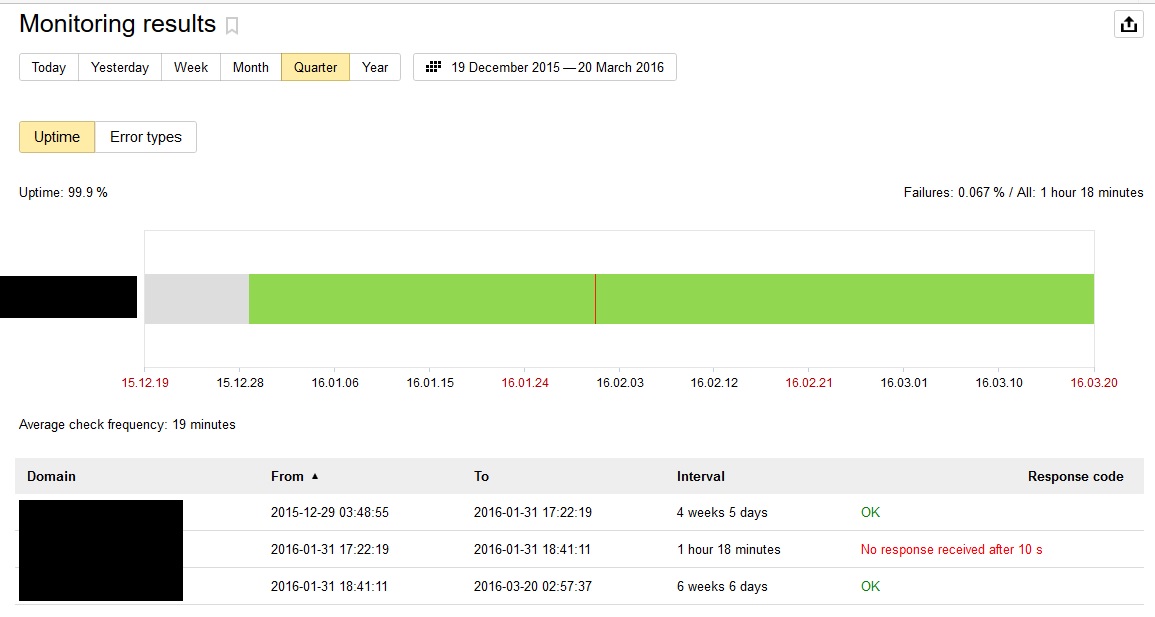Screen dimensions: 1155x617
Task: Click the 16.01.24 axis date label
Action: [x=524, y=383]
